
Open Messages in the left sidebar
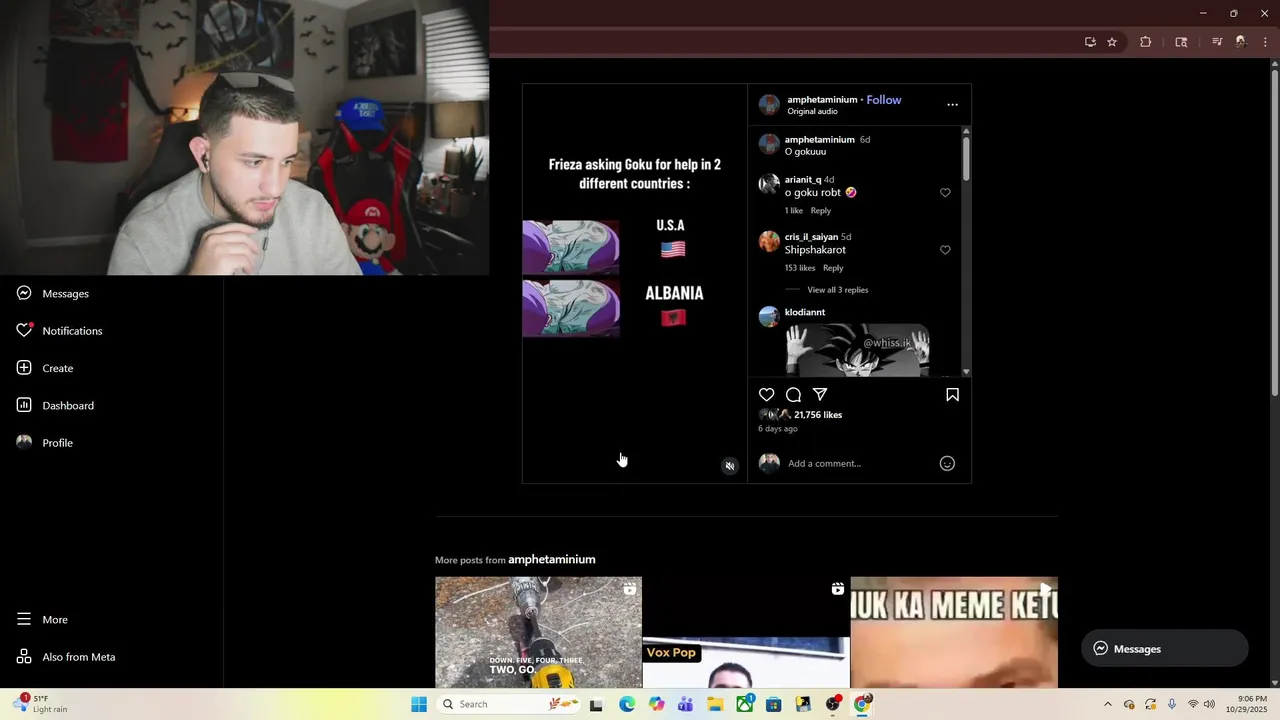click(66, 293)
